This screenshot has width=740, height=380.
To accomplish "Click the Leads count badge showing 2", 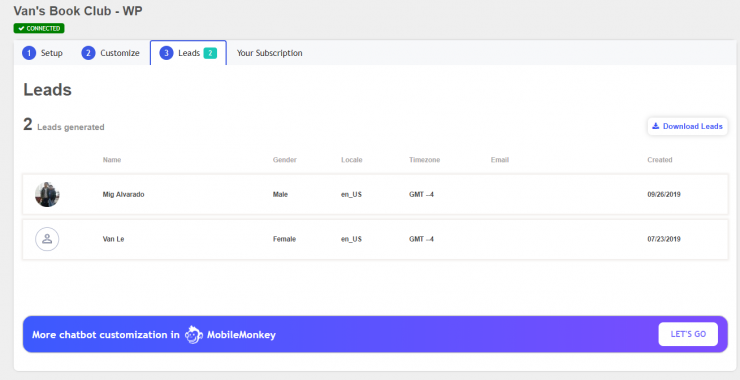I will [x=210, y=53].
